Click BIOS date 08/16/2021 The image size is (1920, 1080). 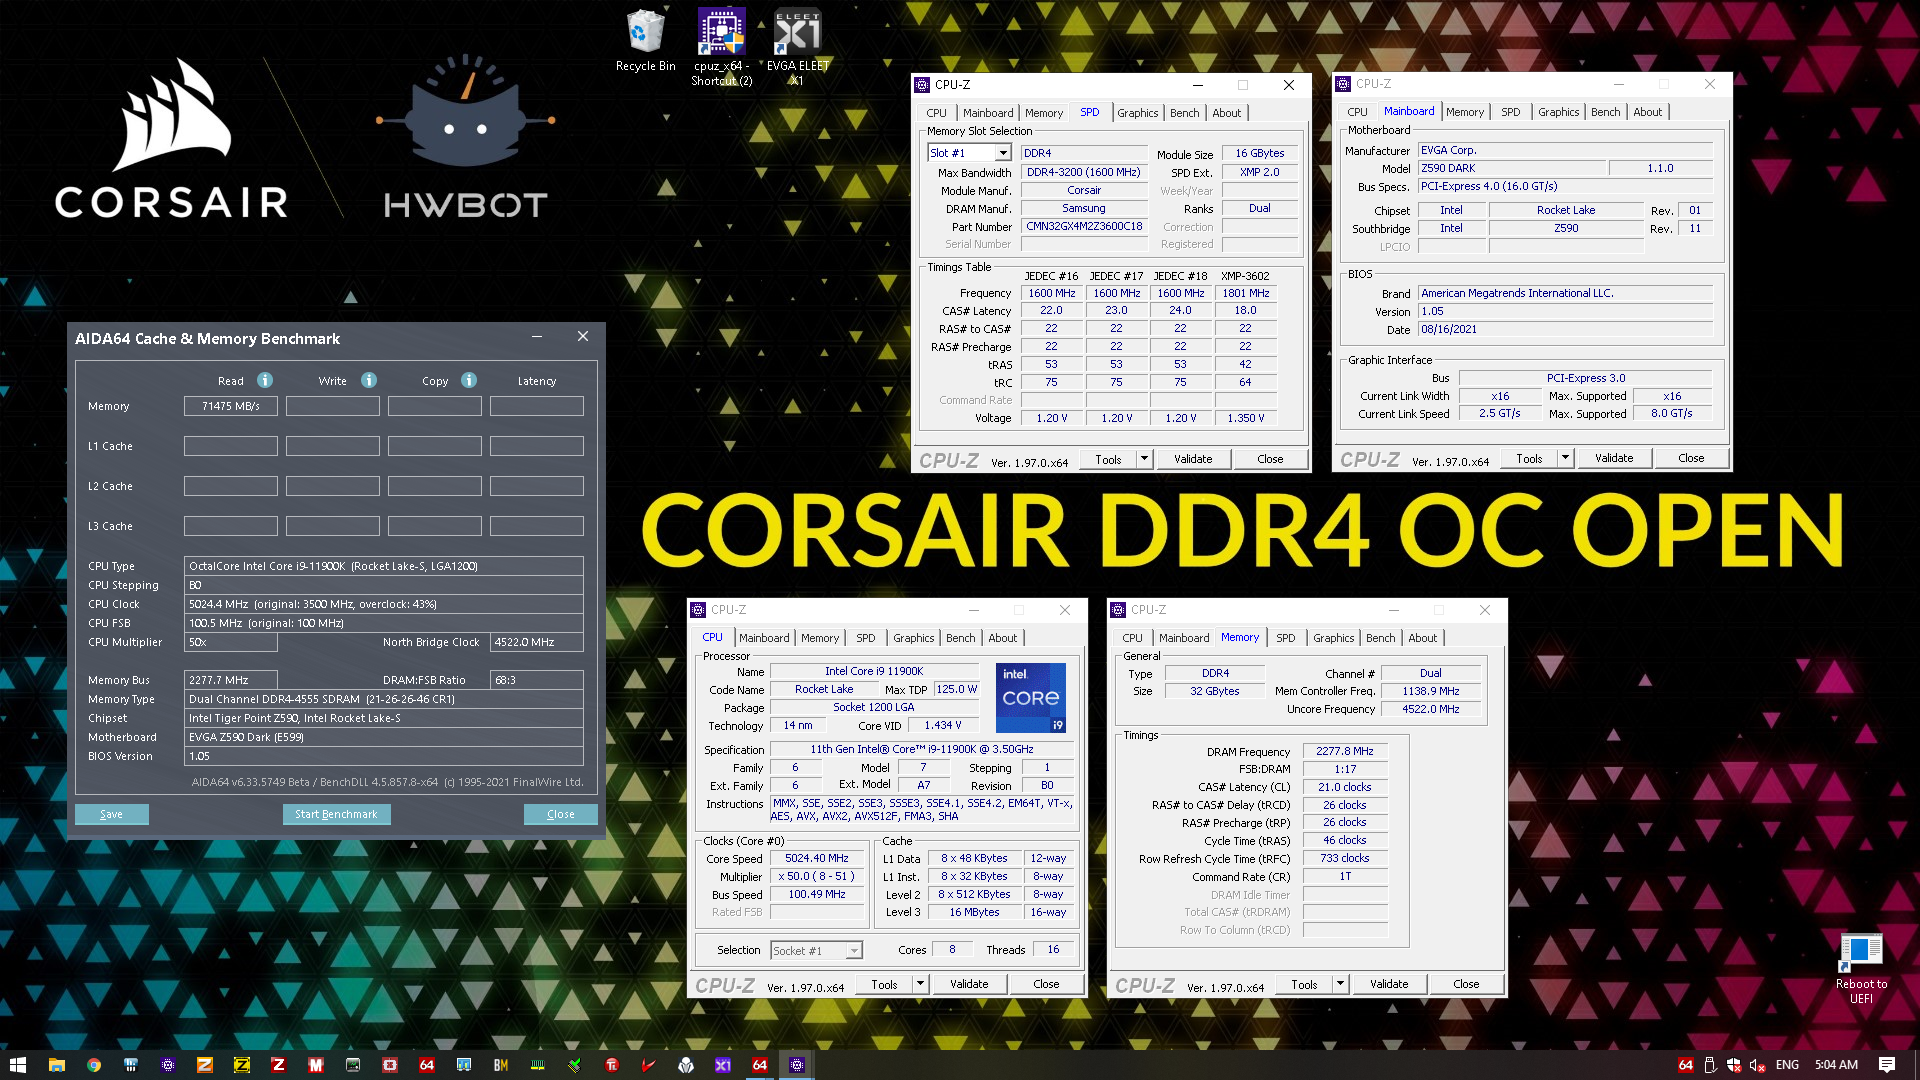[x=1565, y=329]
